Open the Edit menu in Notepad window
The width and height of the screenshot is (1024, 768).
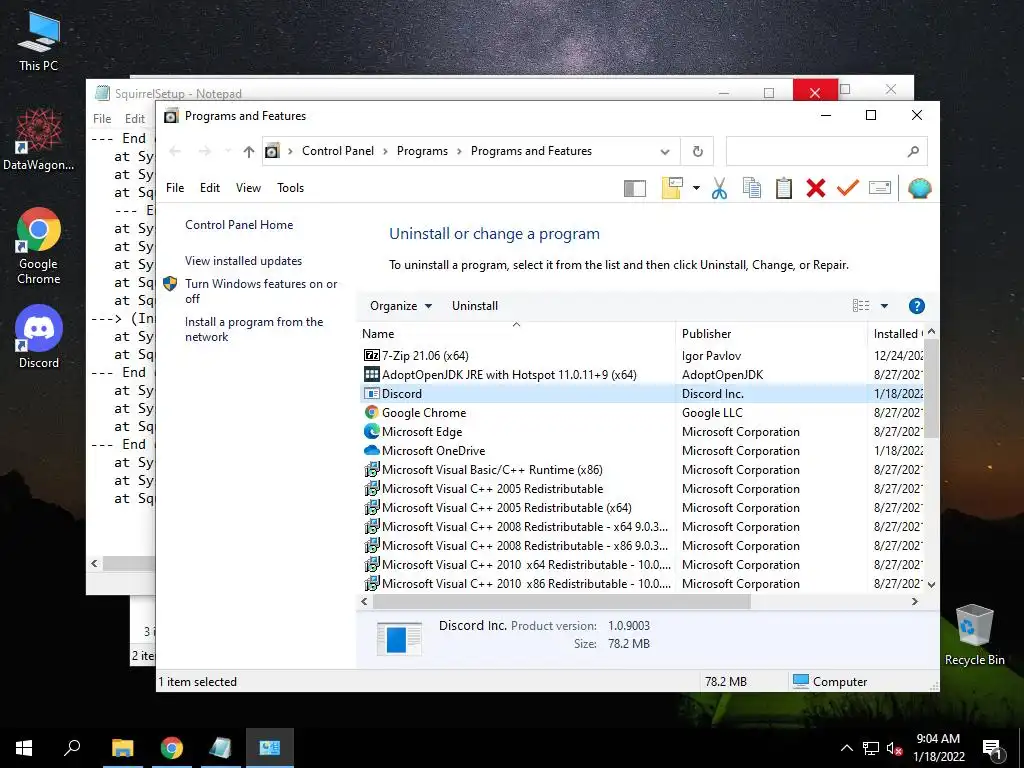coord(135,118)
